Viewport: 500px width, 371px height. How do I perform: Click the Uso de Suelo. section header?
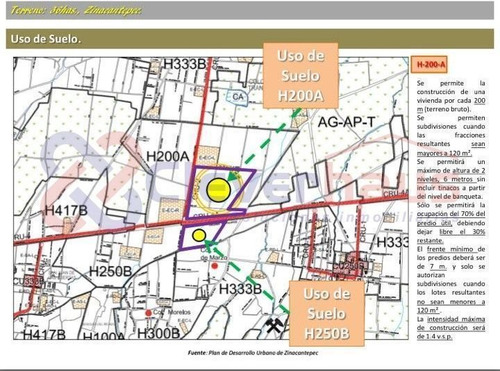pos(250,39)
